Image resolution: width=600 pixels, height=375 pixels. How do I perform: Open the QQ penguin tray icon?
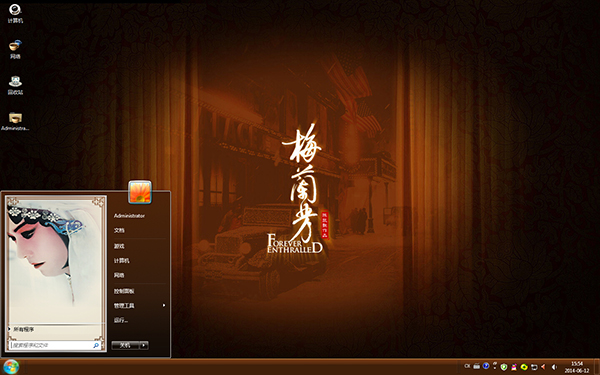(514, 367)
